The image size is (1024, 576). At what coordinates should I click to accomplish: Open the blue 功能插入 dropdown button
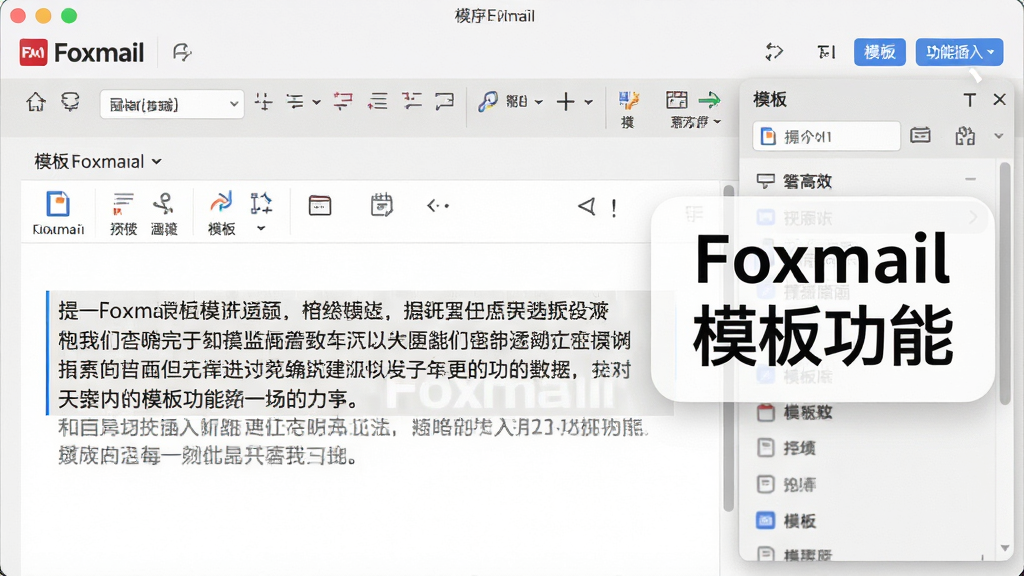click(x=959, y=52)
